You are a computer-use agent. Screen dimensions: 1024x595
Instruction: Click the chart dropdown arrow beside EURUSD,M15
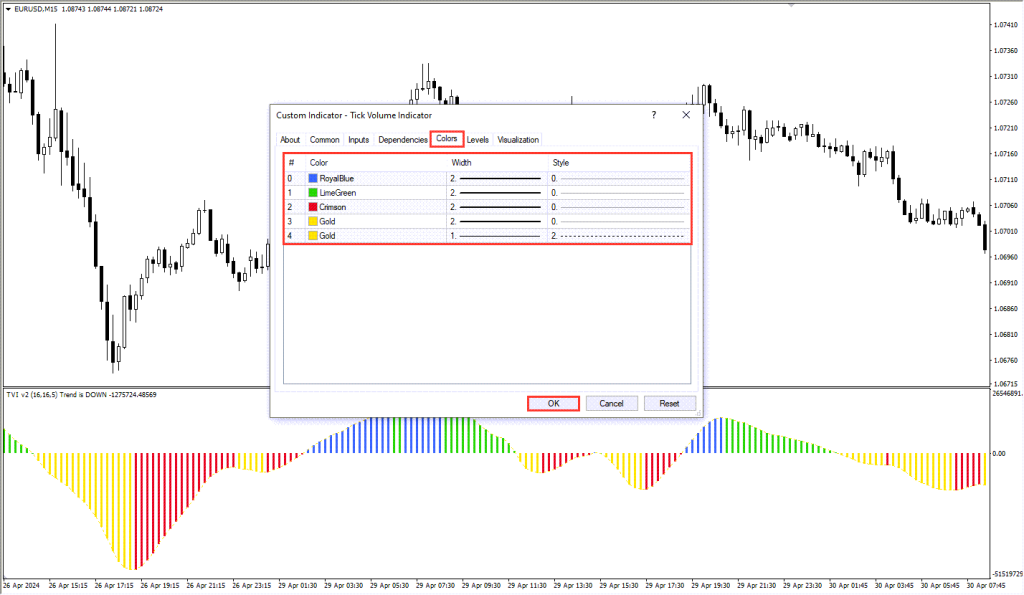tap(8, 9)
